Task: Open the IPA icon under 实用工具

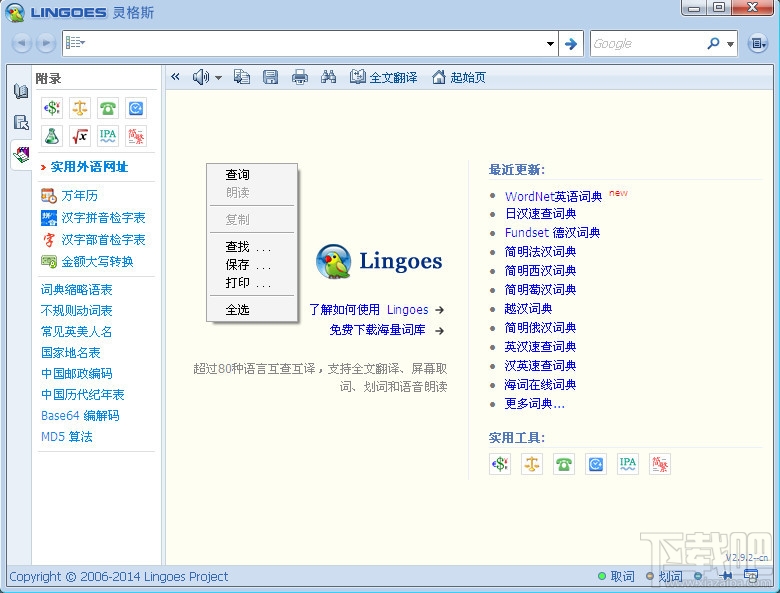Action: (x=628, y=464)
